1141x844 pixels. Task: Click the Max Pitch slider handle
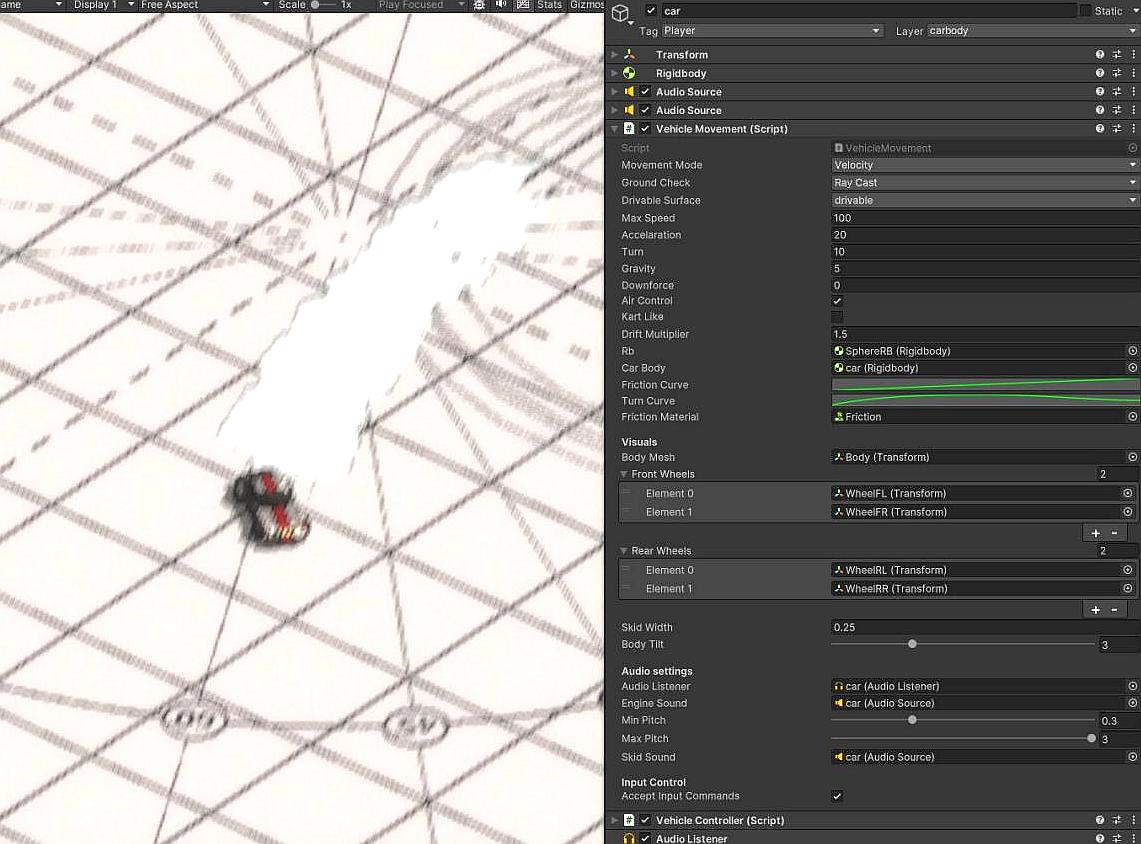(x=1091, y=738)
